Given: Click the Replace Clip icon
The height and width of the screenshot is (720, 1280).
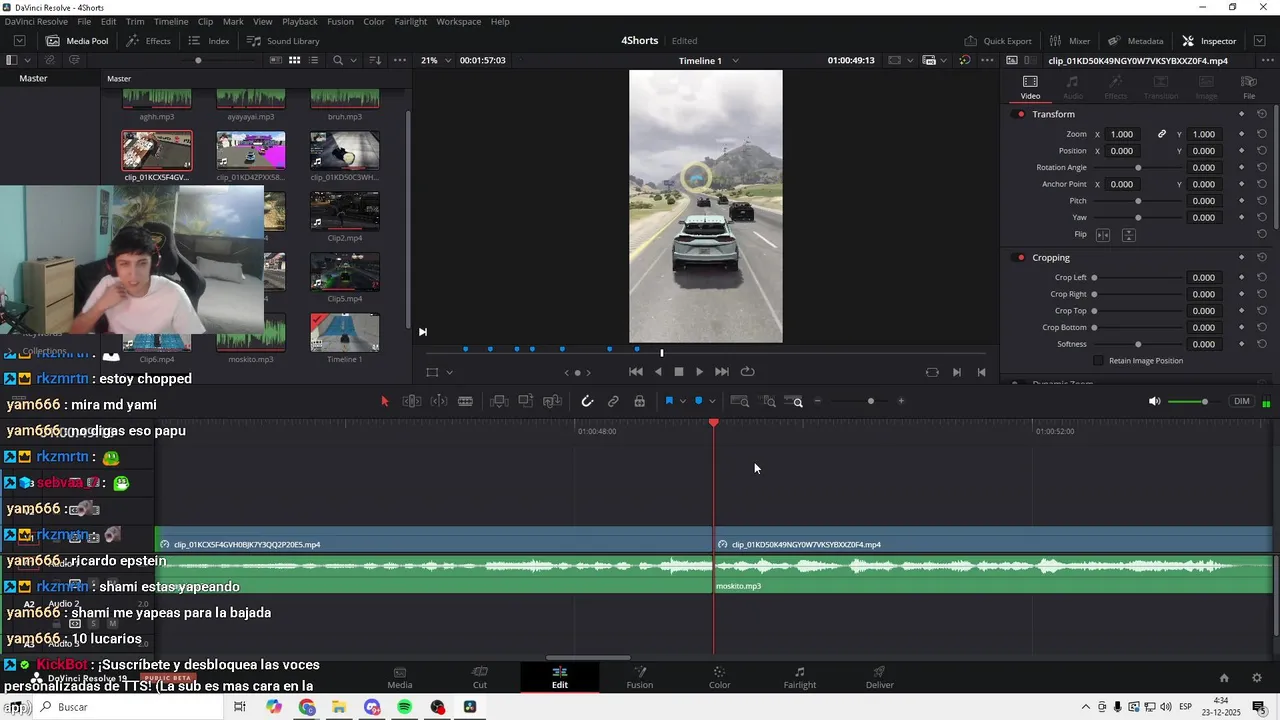Looking at the screenshot, I should pyautogui.click(x=552, y=401).
